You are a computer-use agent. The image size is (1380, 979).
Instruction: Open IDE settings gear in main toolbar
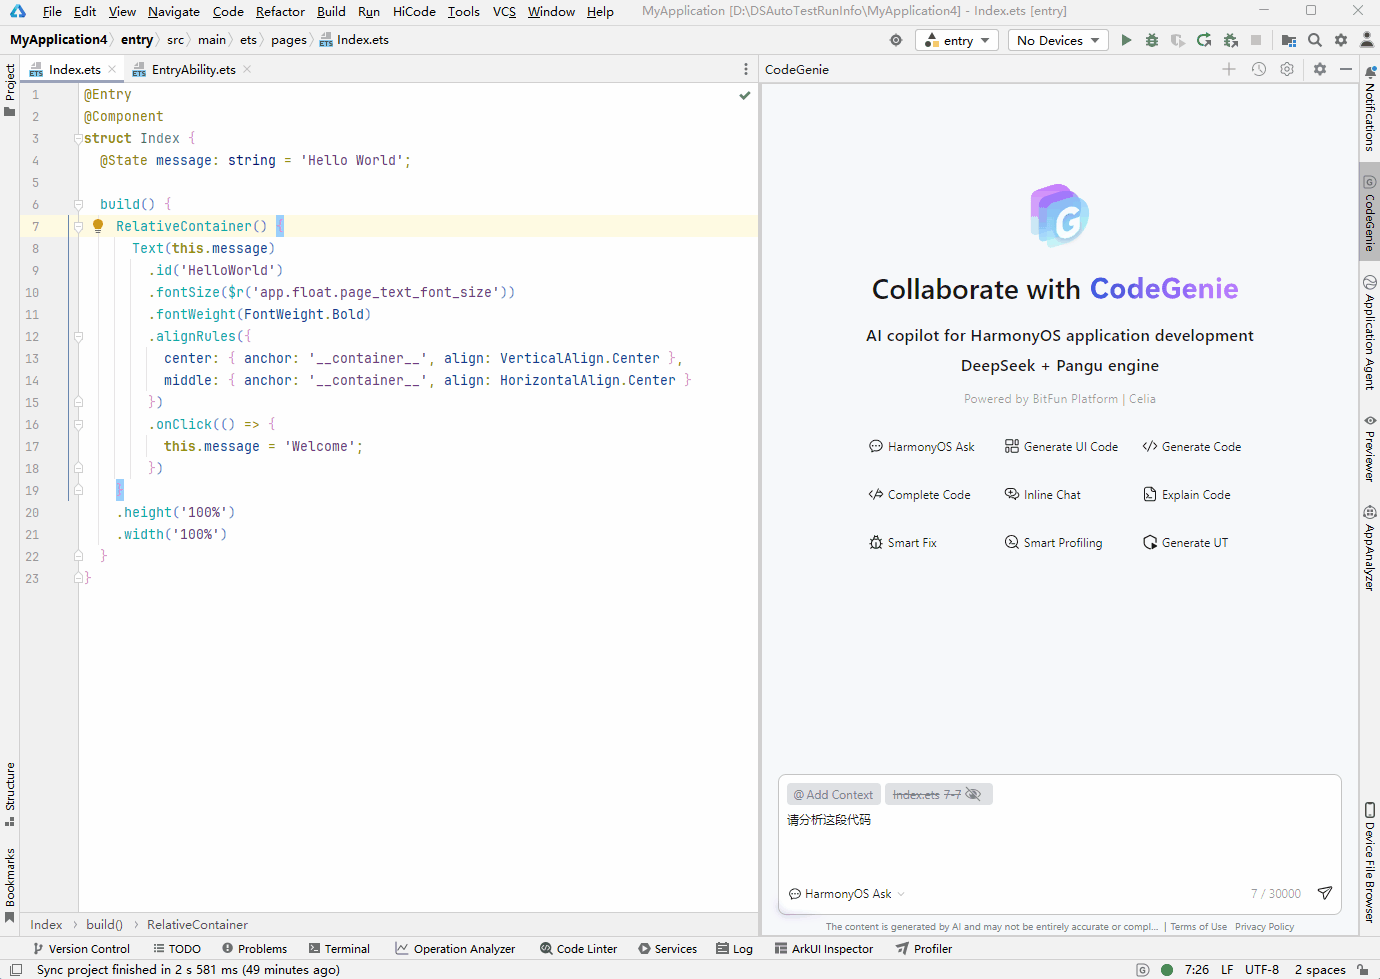[x=1341, y=40]
